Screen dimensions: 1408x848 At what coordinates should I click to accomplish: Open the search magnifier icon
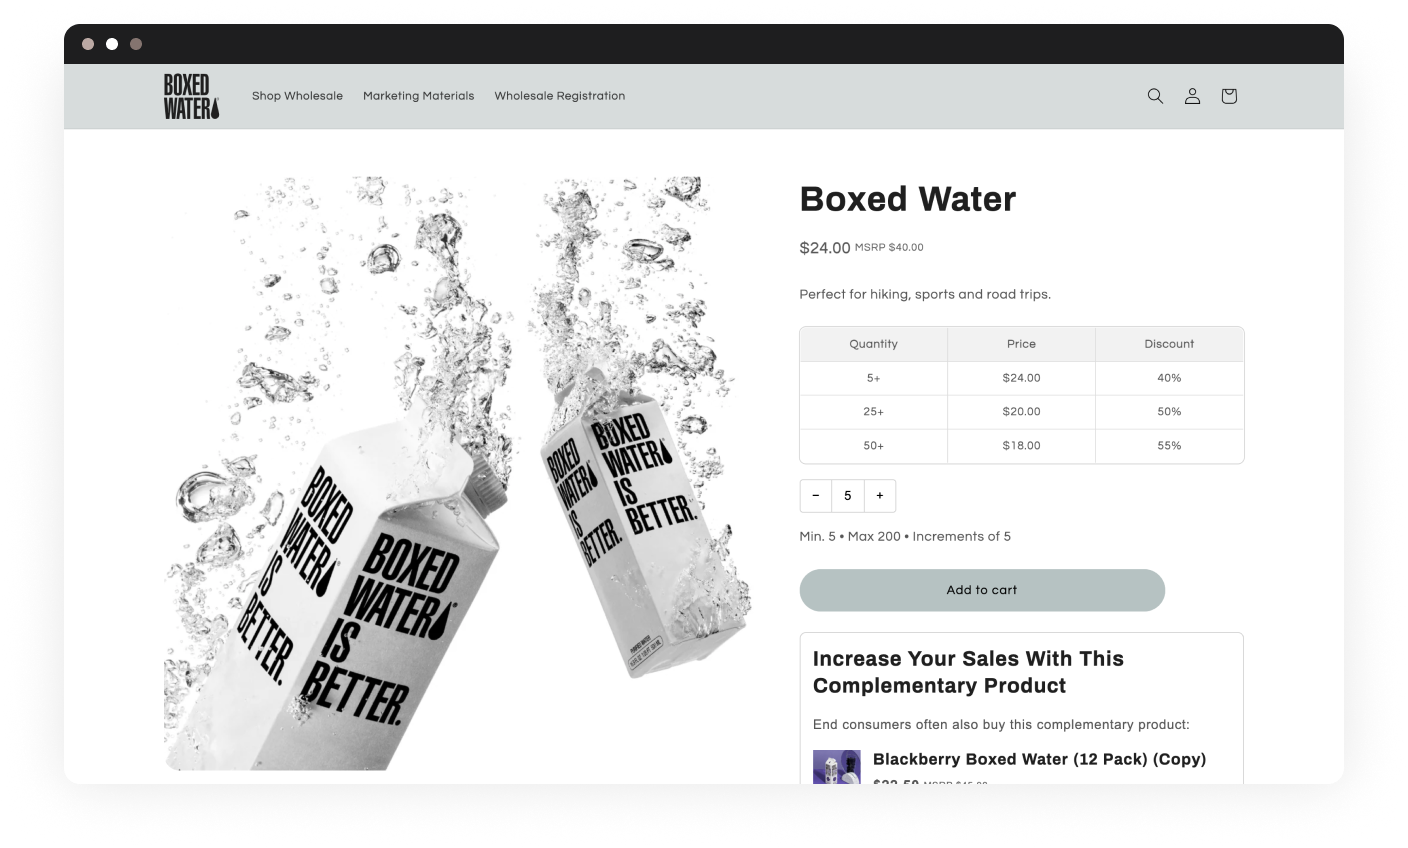click(1155, 96)
